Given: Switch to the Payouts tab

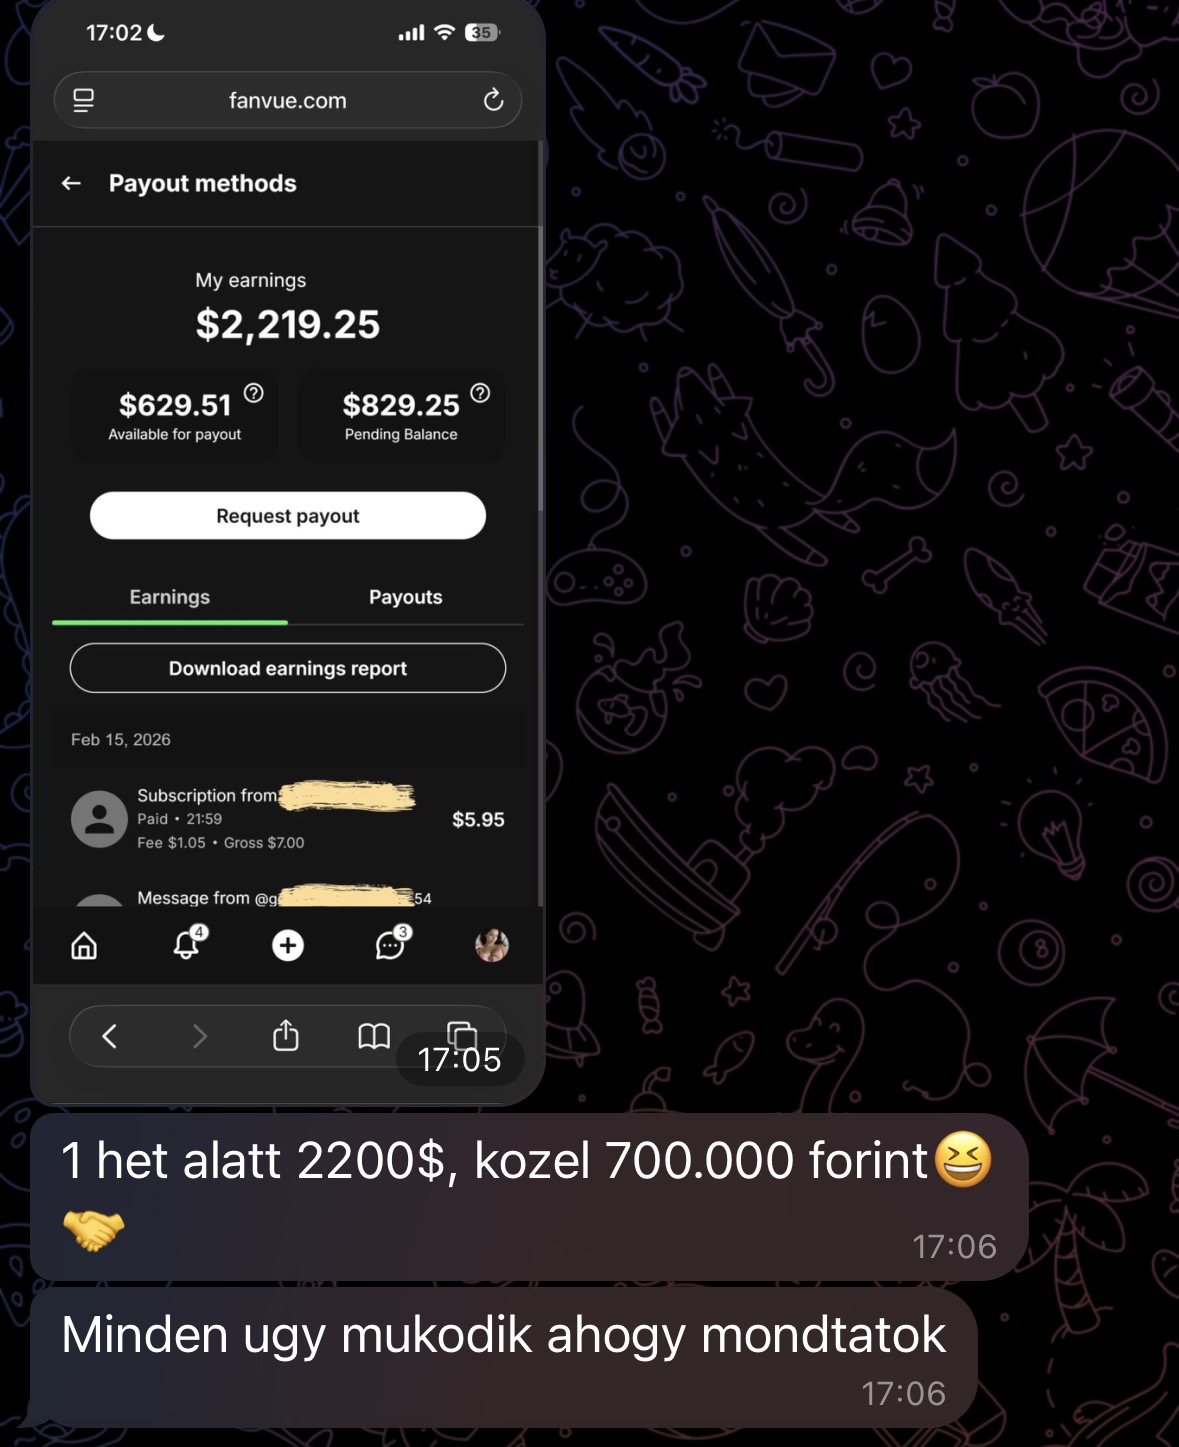Looking at the screenshot, I should click(405, 597).
